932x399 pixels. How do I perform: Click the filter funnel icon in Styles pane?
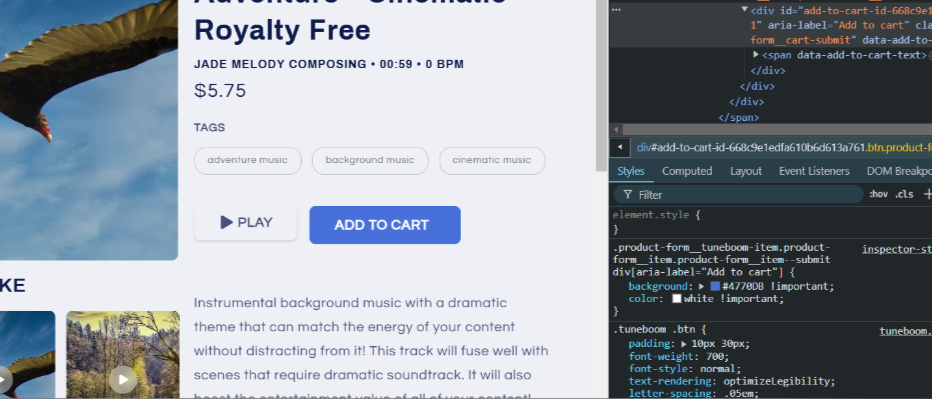tap(627, 194)
